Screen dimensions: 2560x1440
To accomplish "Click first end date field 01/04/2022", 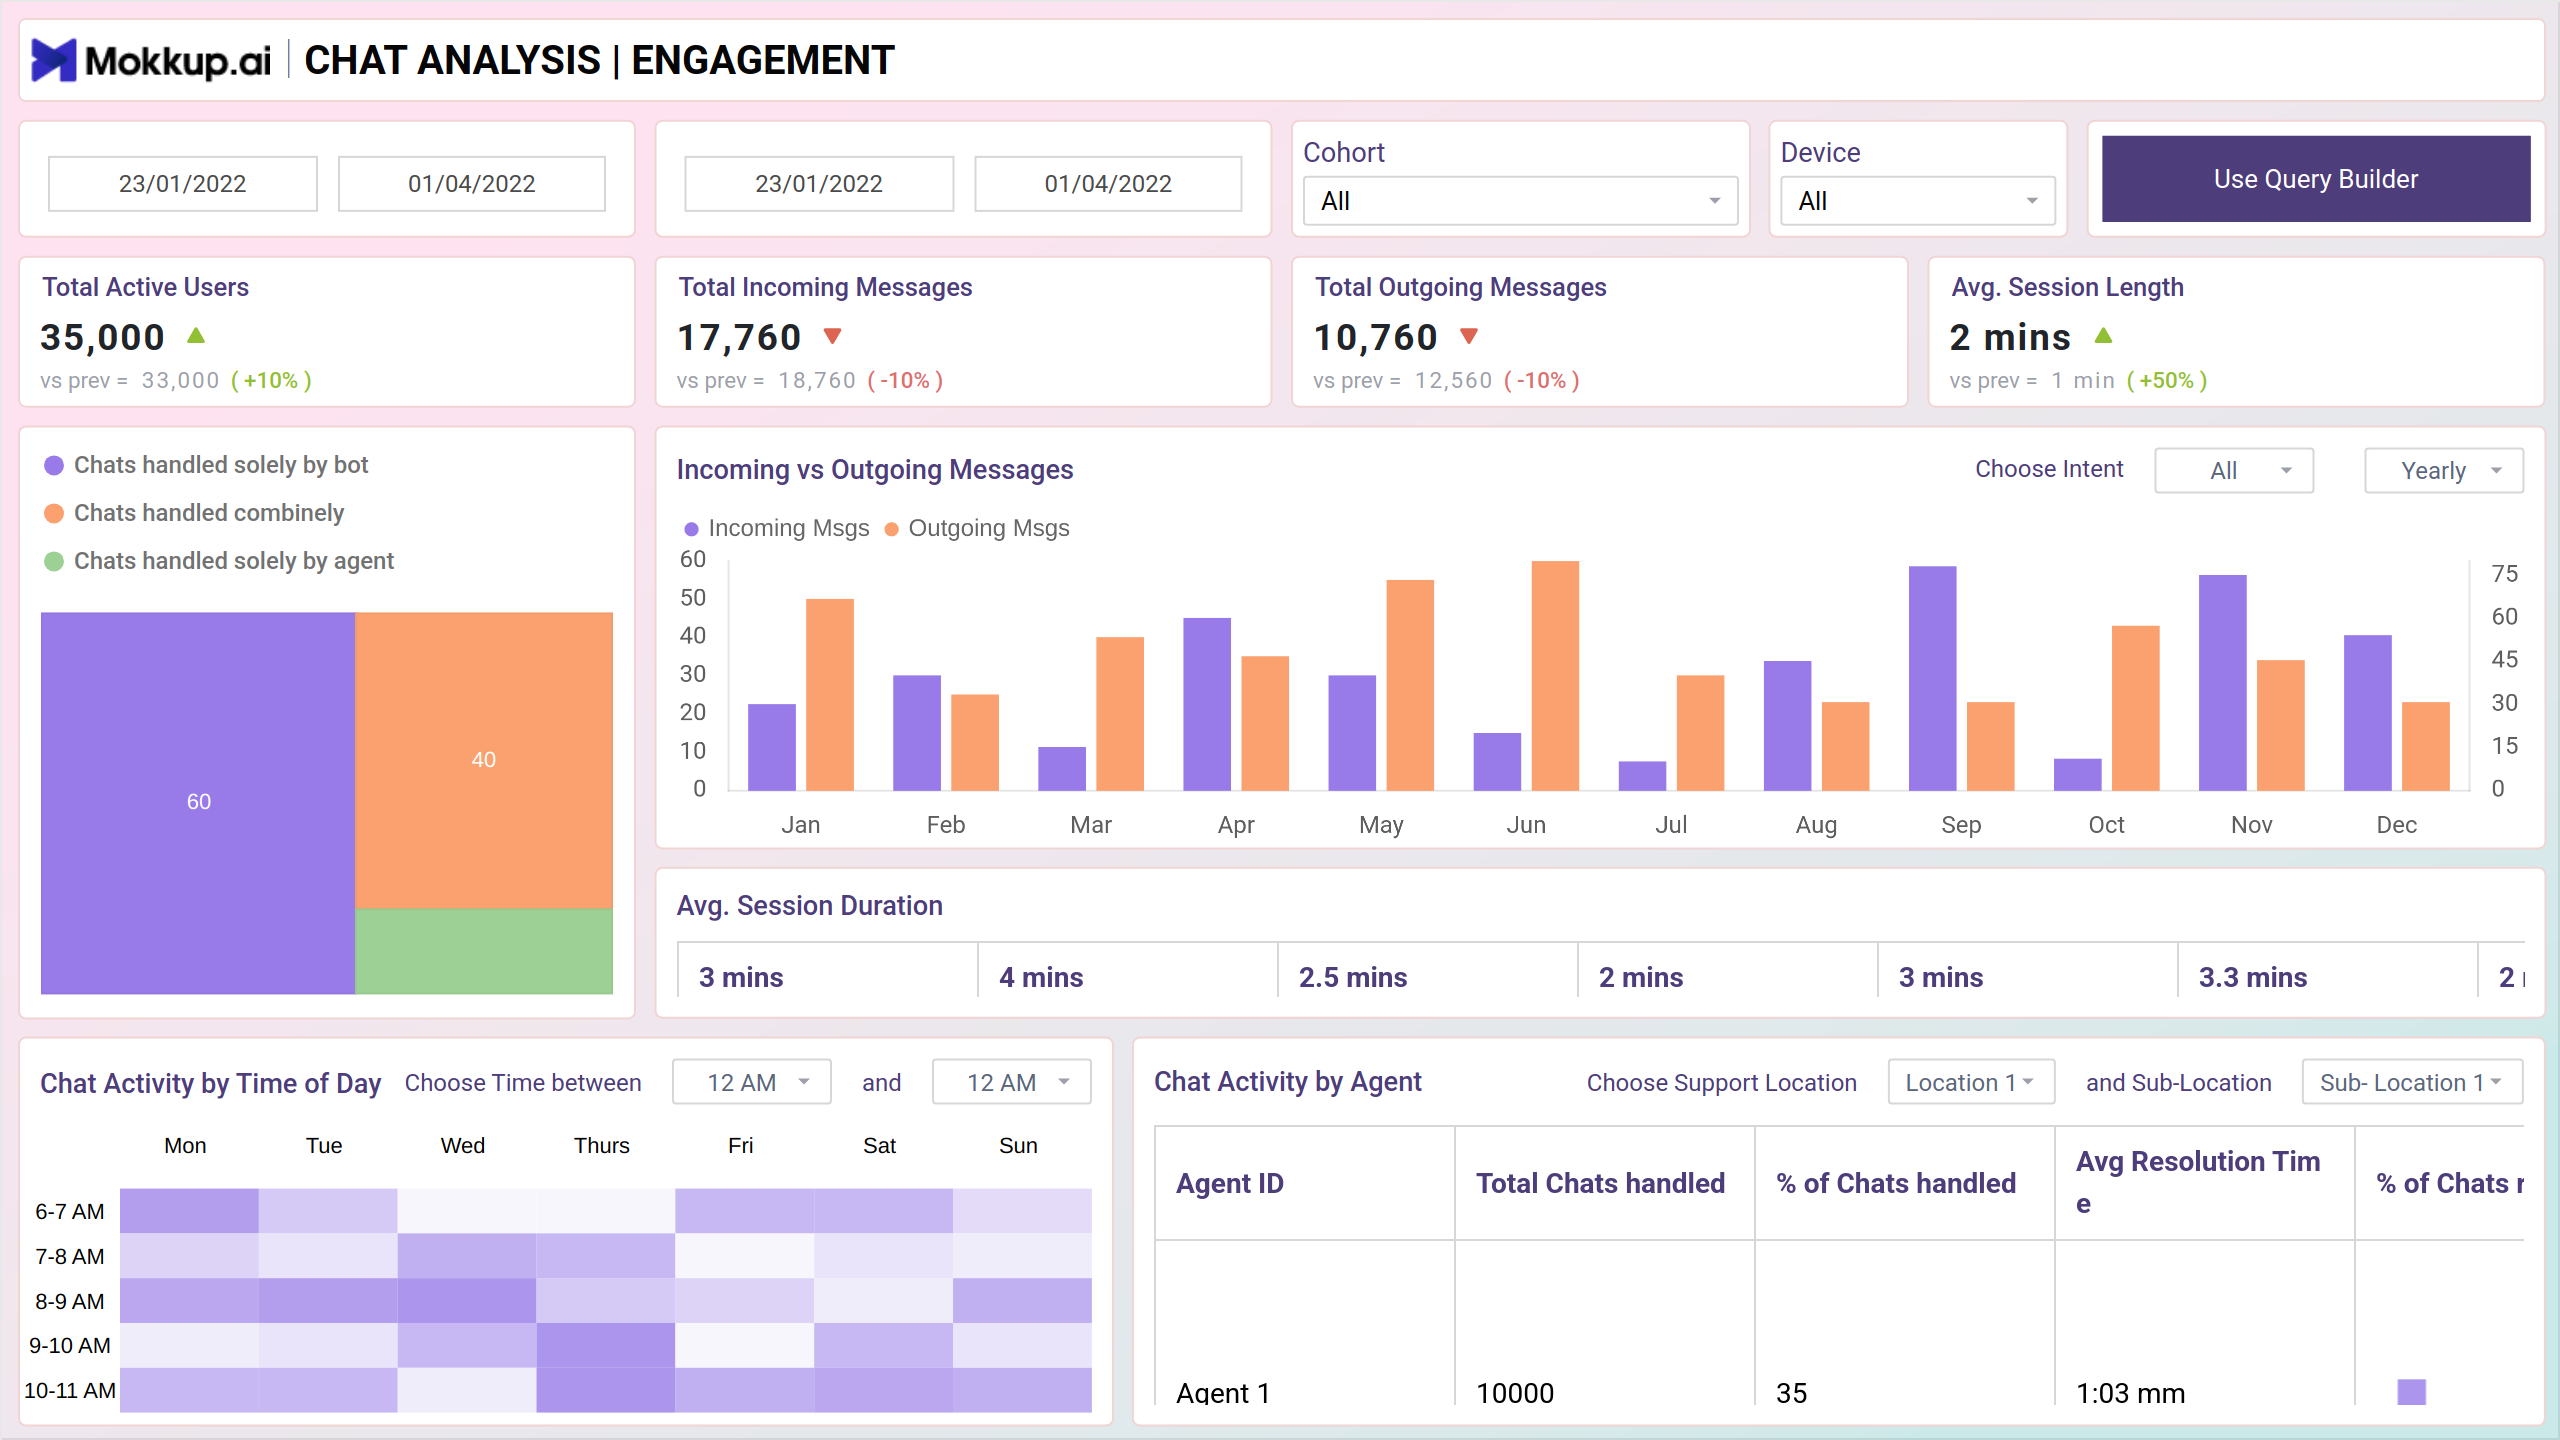I will [x=472, y=184].
